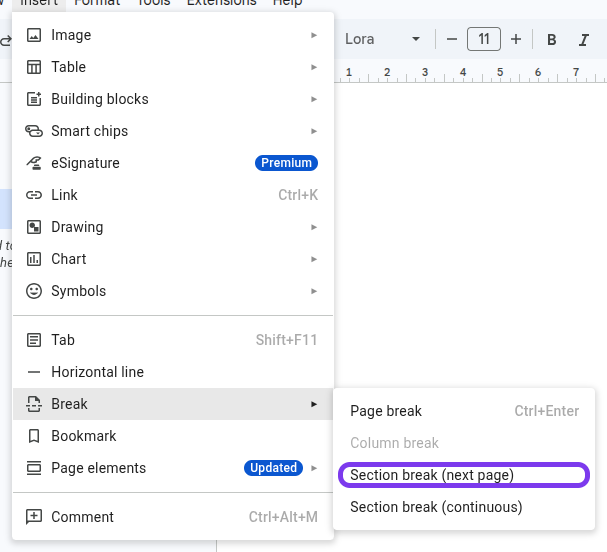Click the Tab document icon

(34, 340)
